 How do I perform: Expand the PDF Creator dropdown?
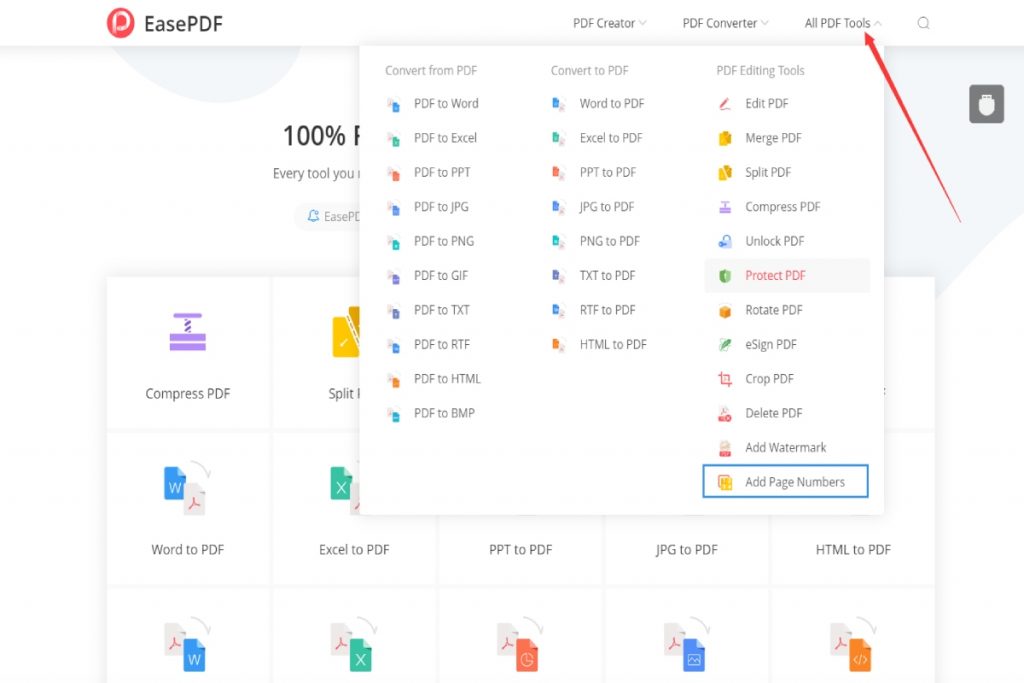click(609, 23)
